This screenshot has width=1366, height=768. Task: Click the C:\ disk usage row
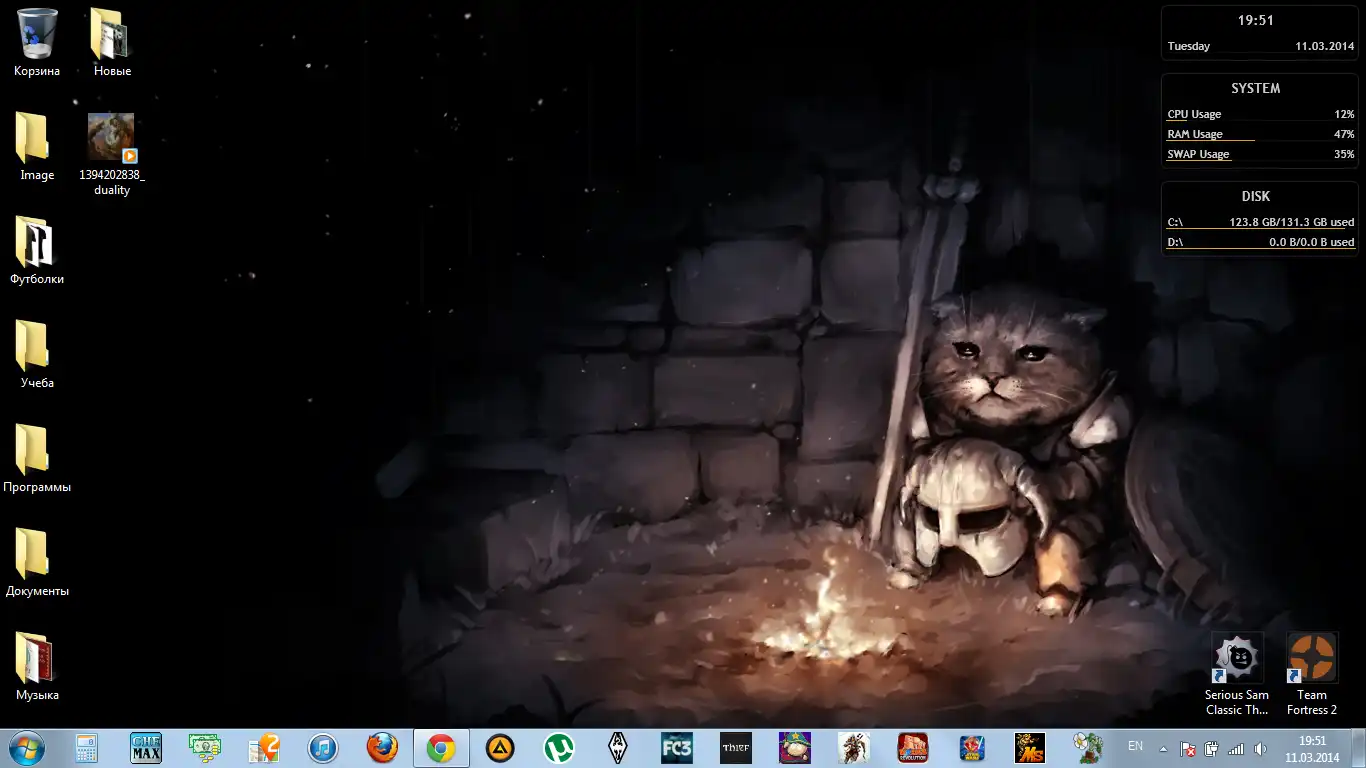tap(1260, 222)
